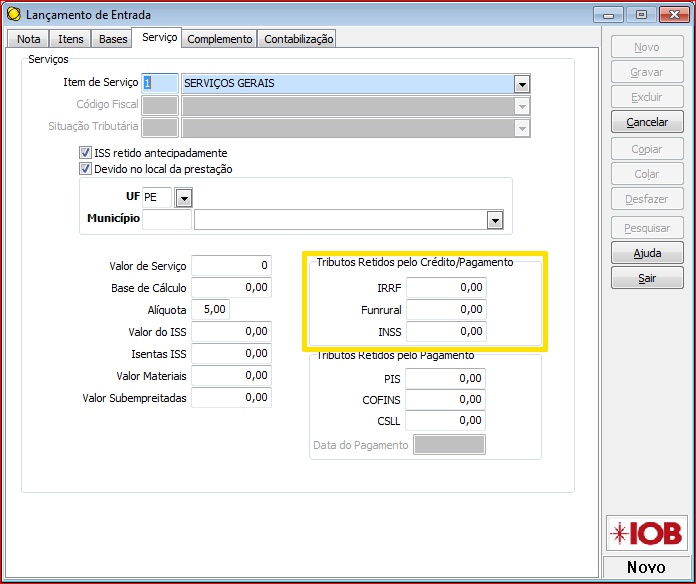Click the disabled Situação Tributária dropdown arrow
Image resolution: width=696 pixels, height=584 pixels.
[522, 128]
